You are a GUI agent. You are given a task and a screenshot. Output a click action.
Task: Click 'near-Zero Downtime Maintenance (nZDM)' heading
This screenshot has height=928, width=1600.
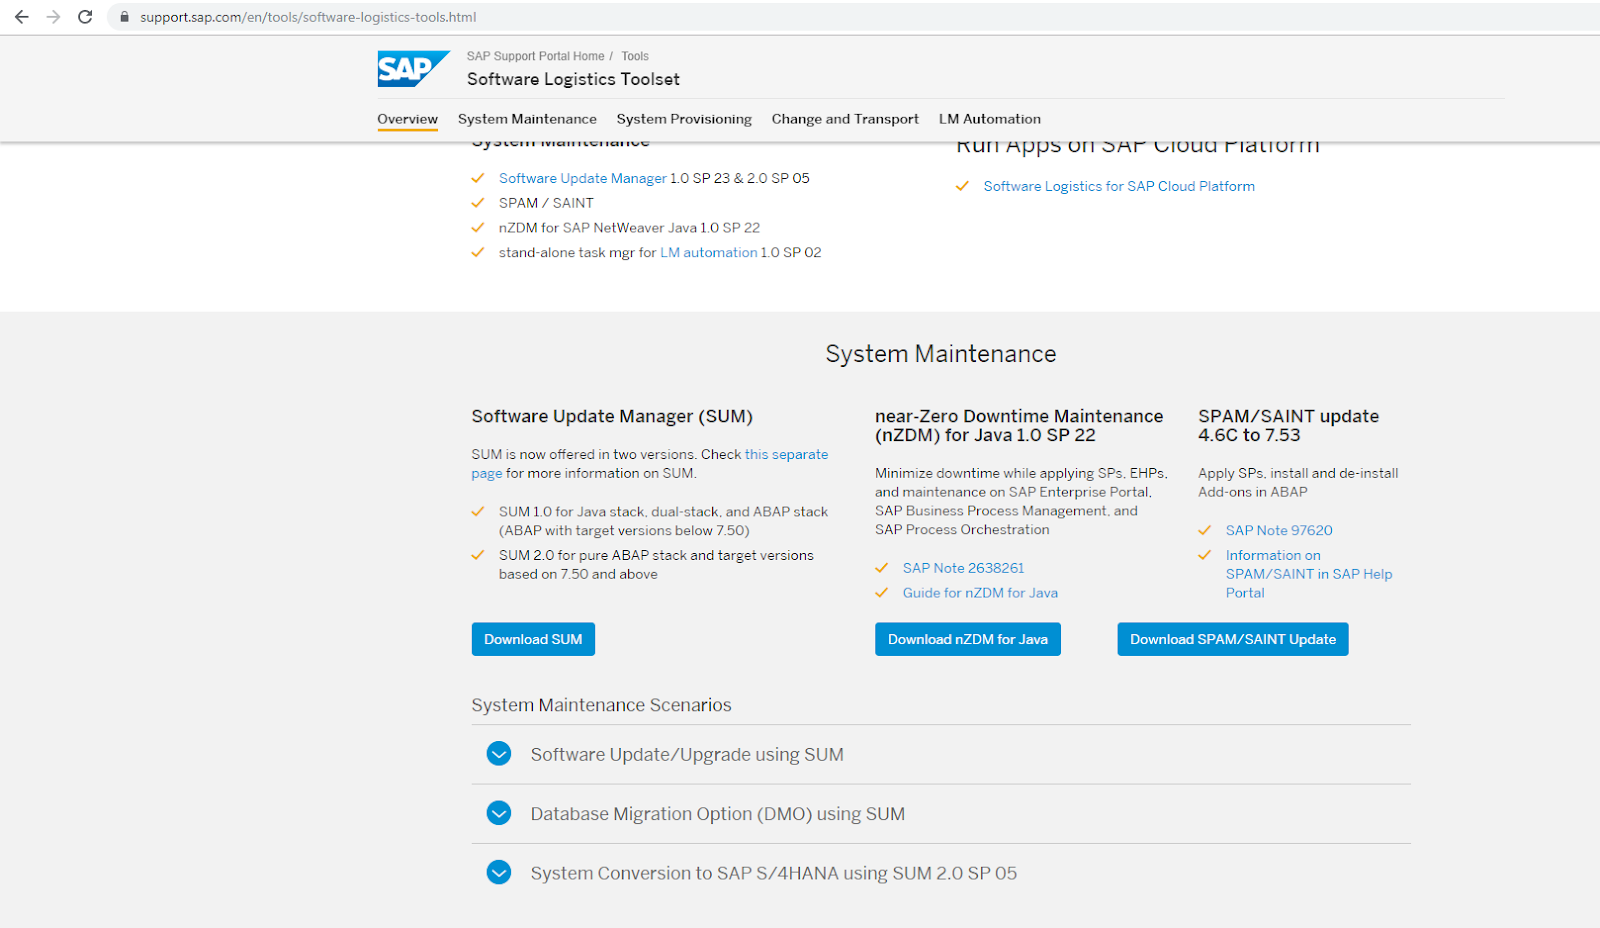tap(1019, 425)
